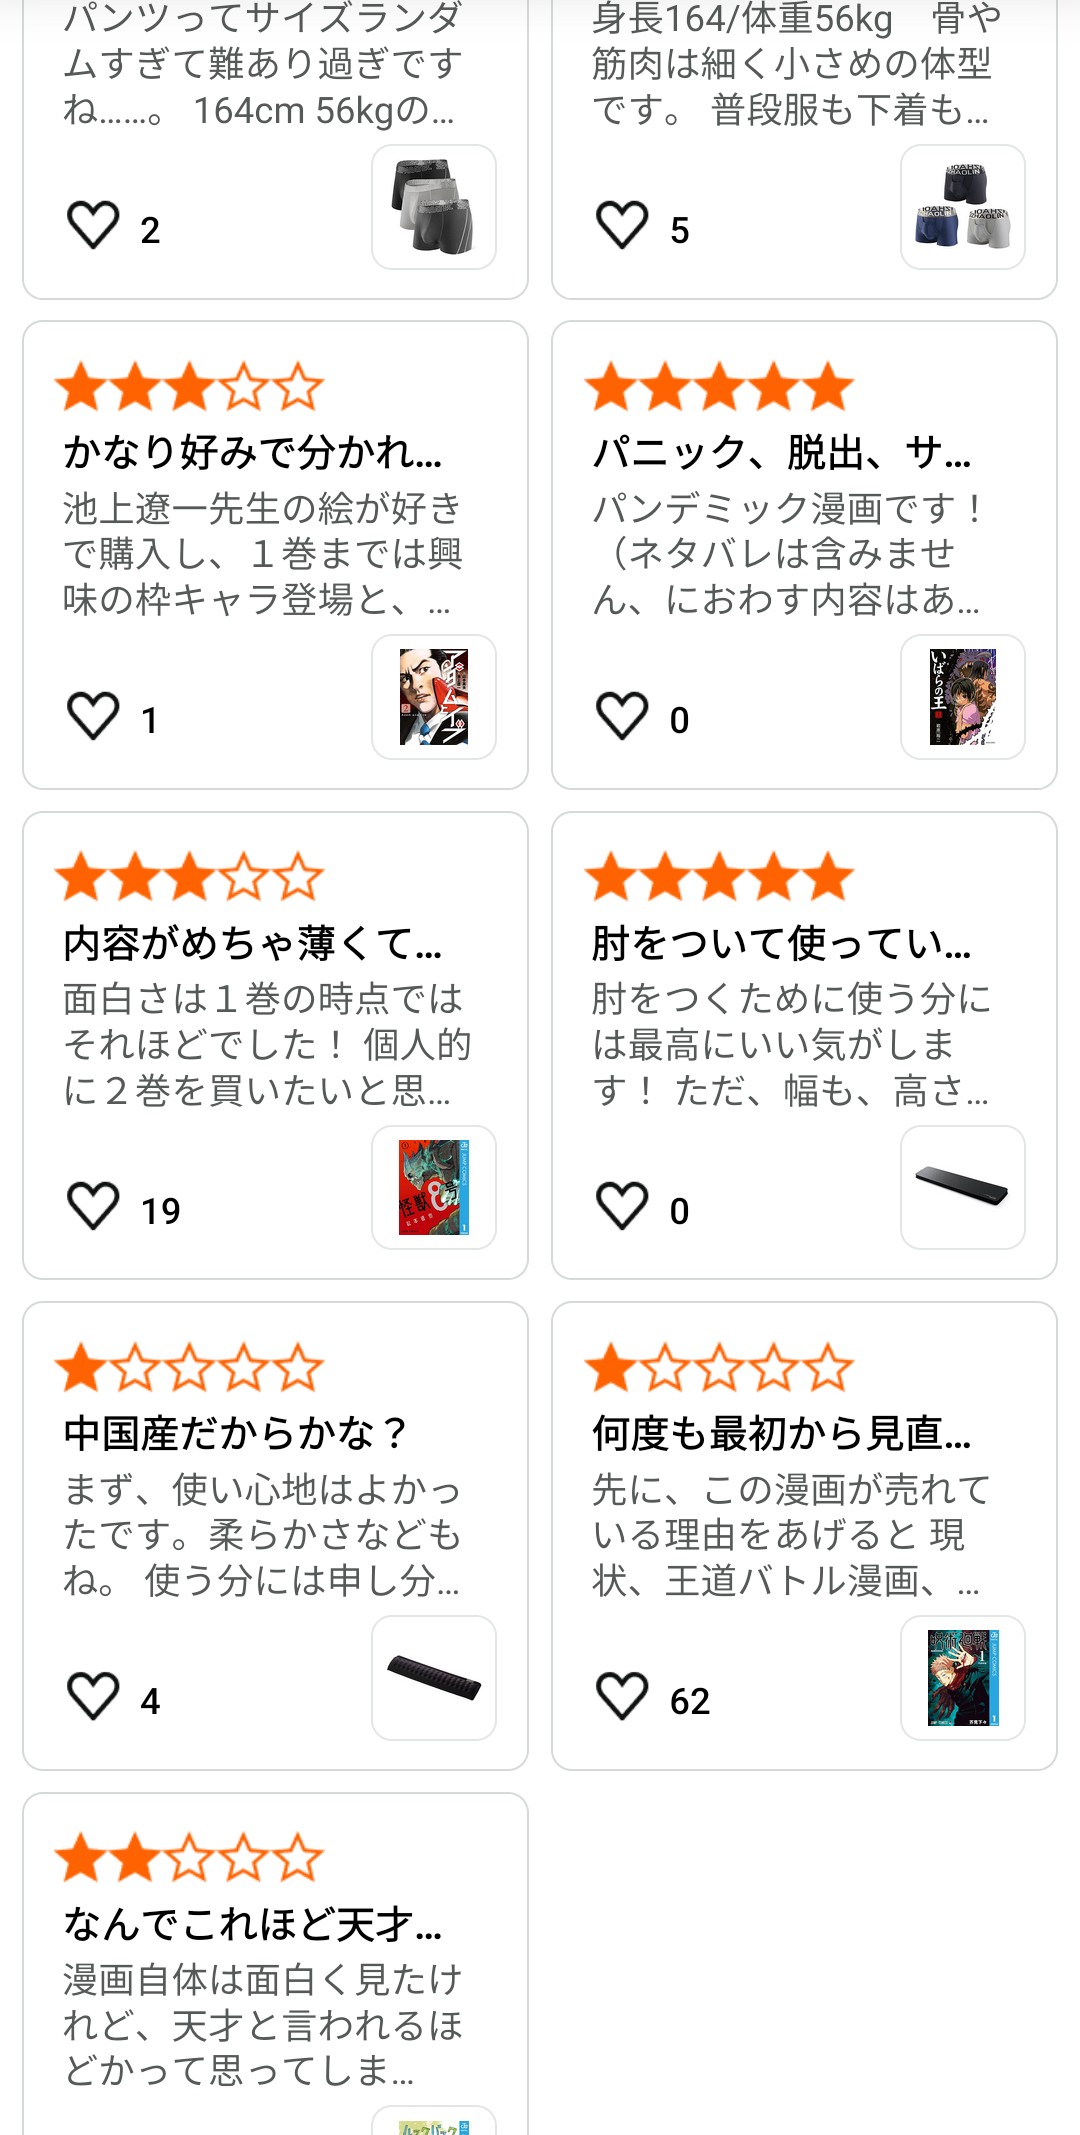The image size is (1080, 2135).
Task: Read review titled なんでこれほど天才…
Action: coord(253,1924)
